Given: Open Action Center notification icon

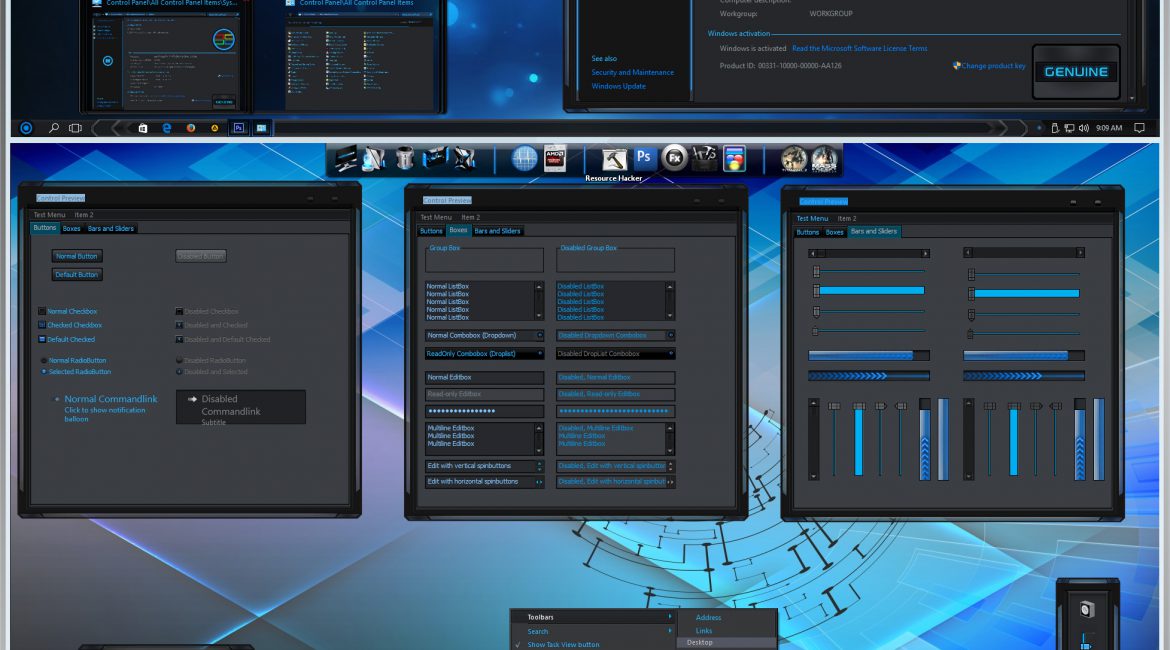Looking at the screenshot, I should 1139,128.
